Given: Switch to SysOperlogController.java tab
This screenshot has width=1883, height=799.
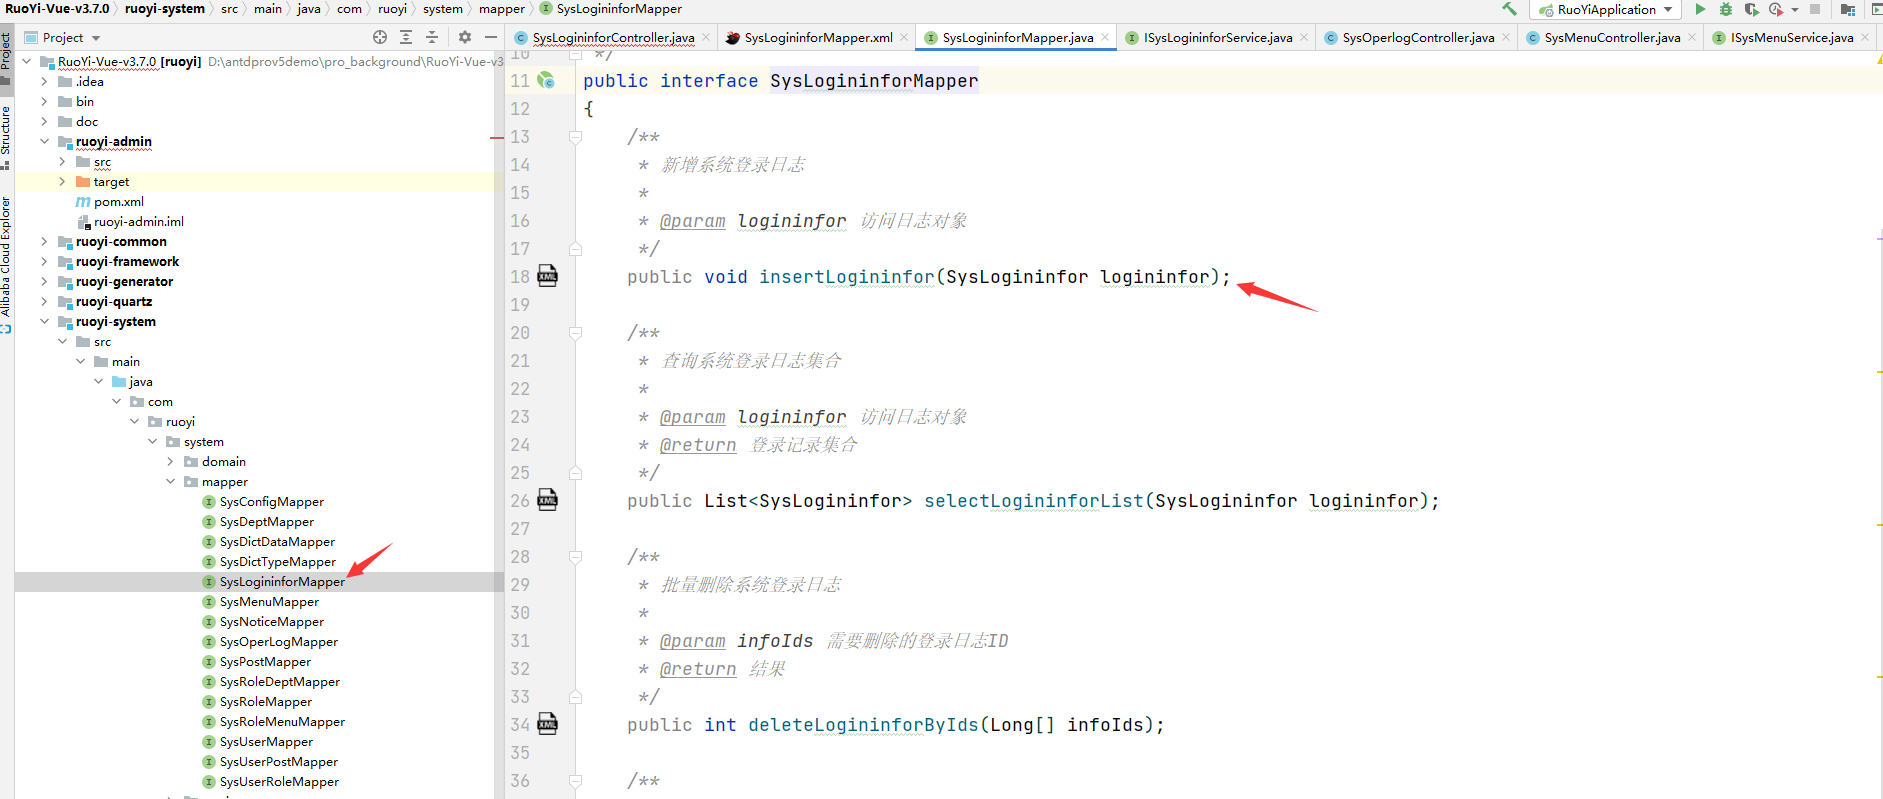Looking at the screenshot, I should point(1417,38).
